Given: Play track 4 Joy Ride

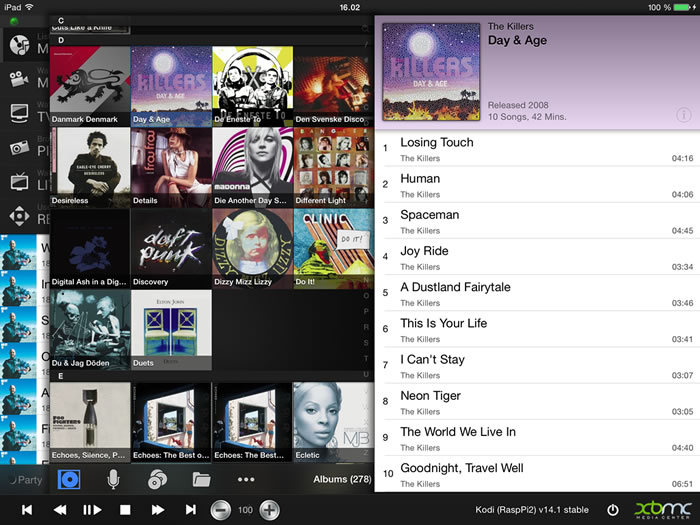Looking at the screenshot, I should pos(537,257).
